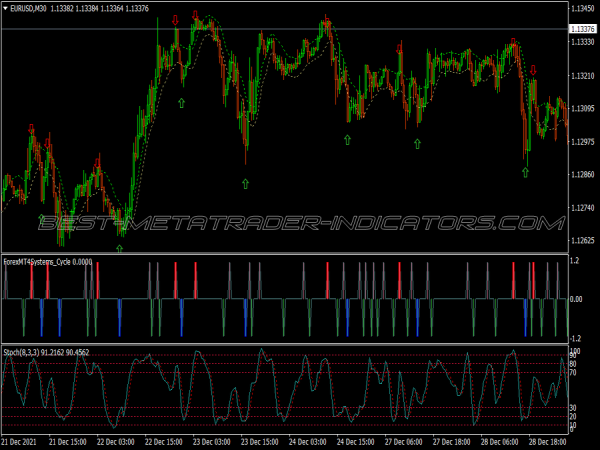Click the 27 Dec 18:00 time axis label
The width and height of the screenshot is (600, 450).
click(452, 442)
